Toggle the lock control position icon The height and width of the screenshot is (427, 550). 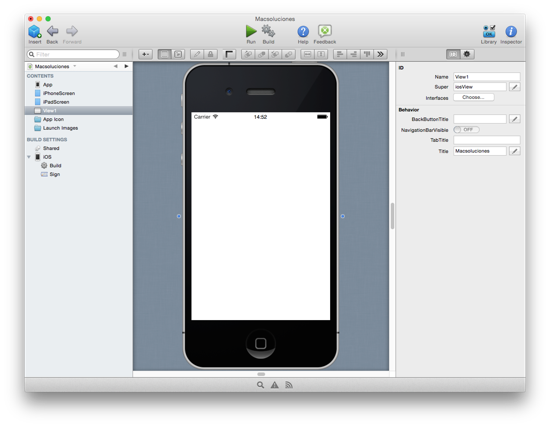[210, 54]
